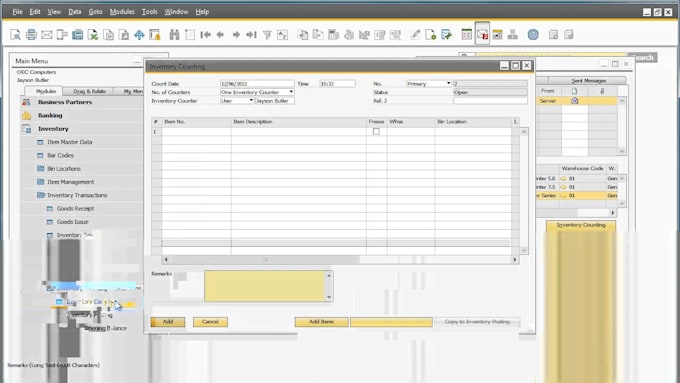Click the Bin Location column header
Screen dimensions: 680x383
pos(473,122)
